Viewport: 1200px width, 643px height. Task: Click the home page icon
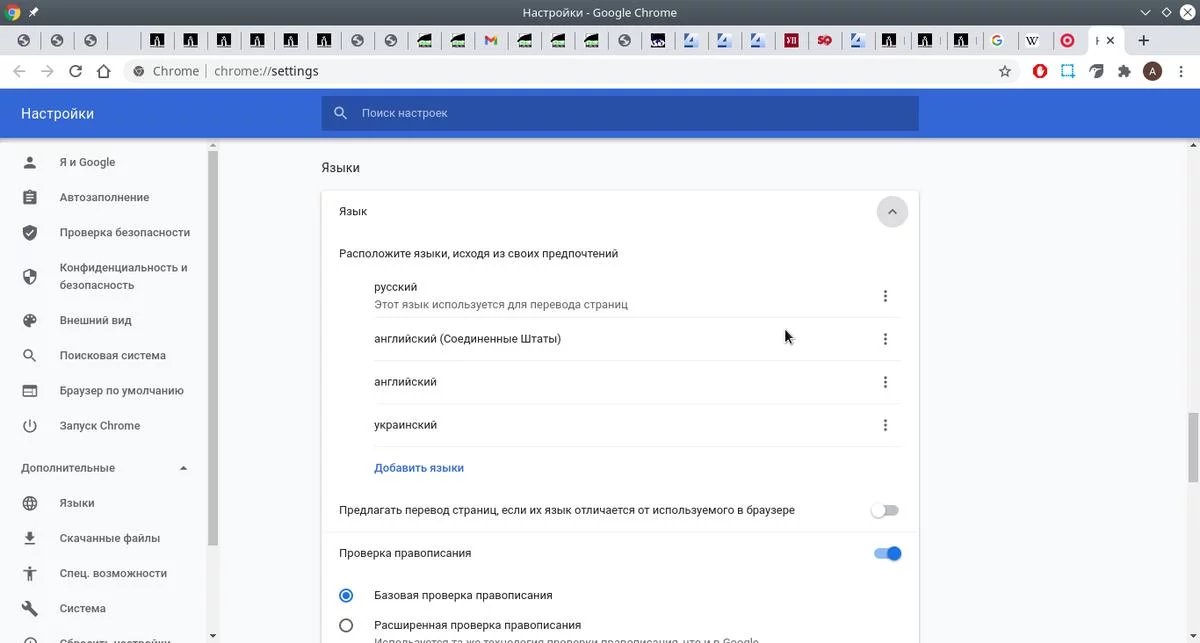click(x=104, y=71)
